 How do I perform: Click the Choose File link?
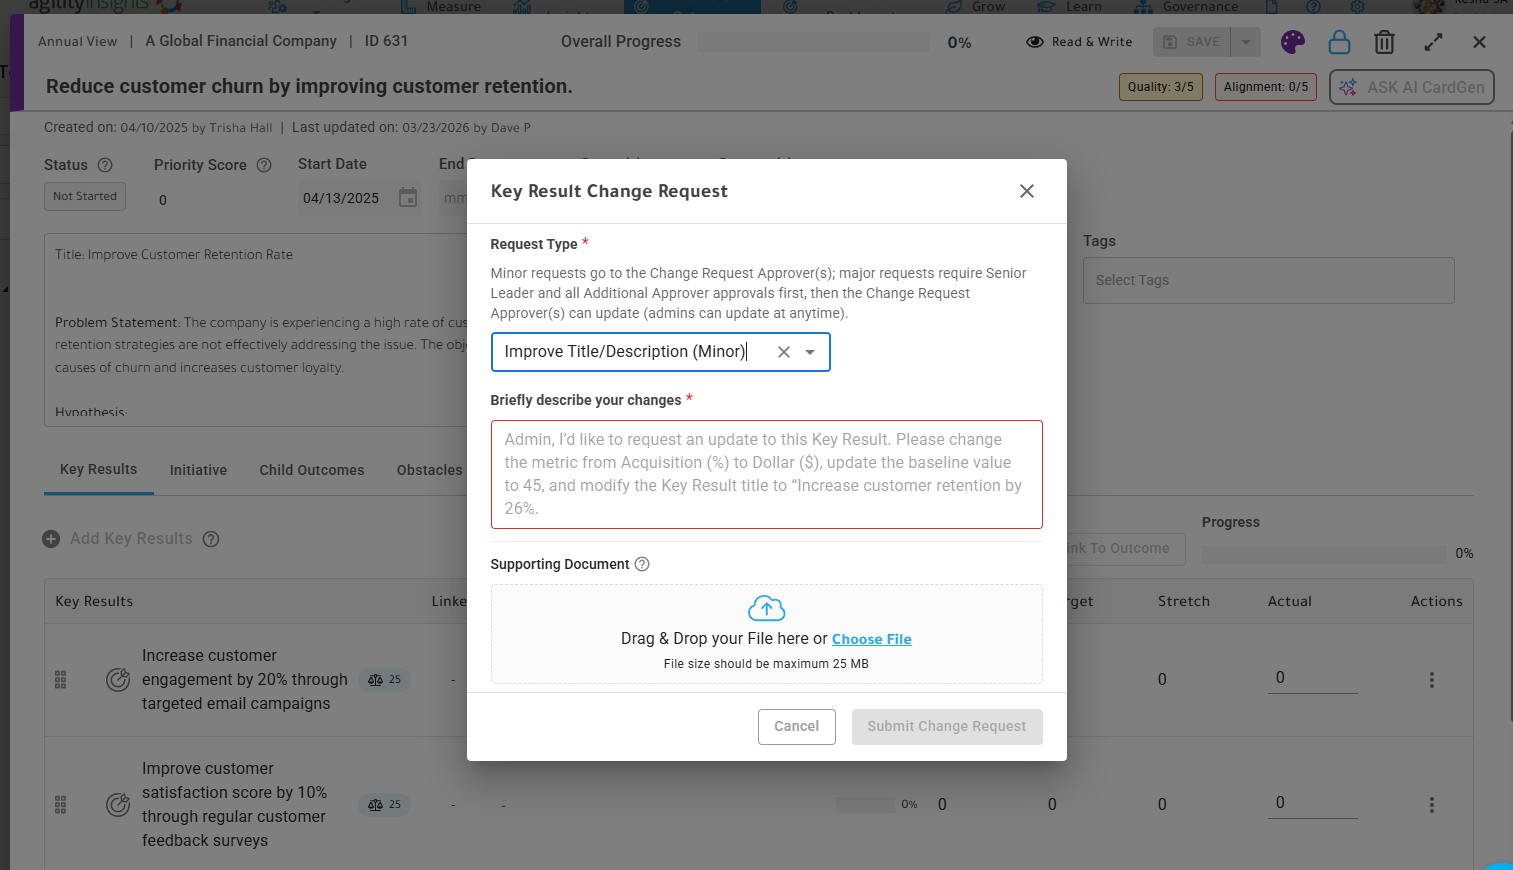(x=872, y=639)
